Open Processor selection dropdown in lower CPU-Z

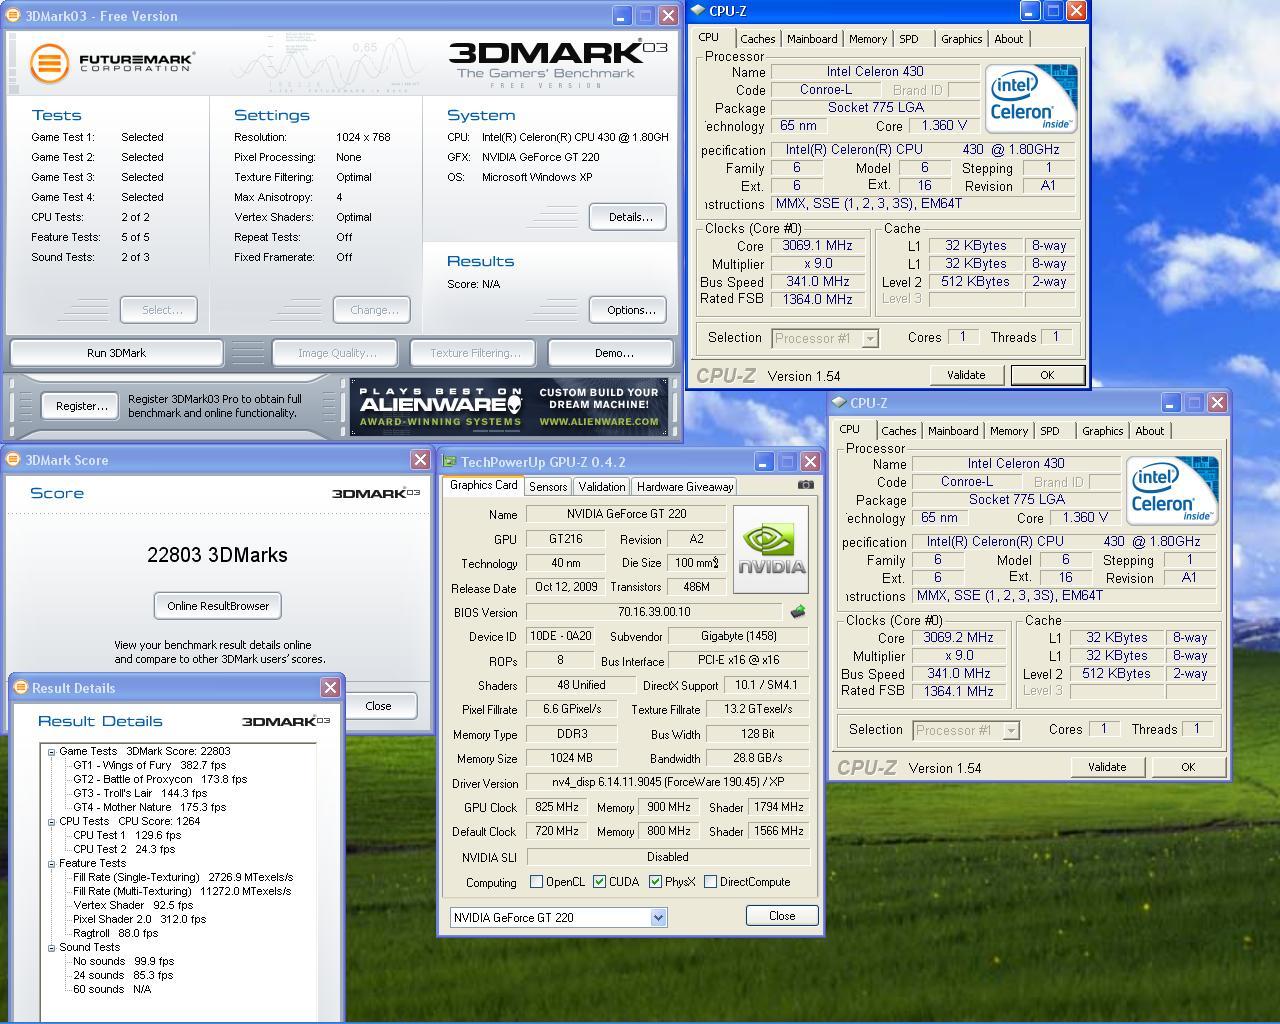point(1011,731)
